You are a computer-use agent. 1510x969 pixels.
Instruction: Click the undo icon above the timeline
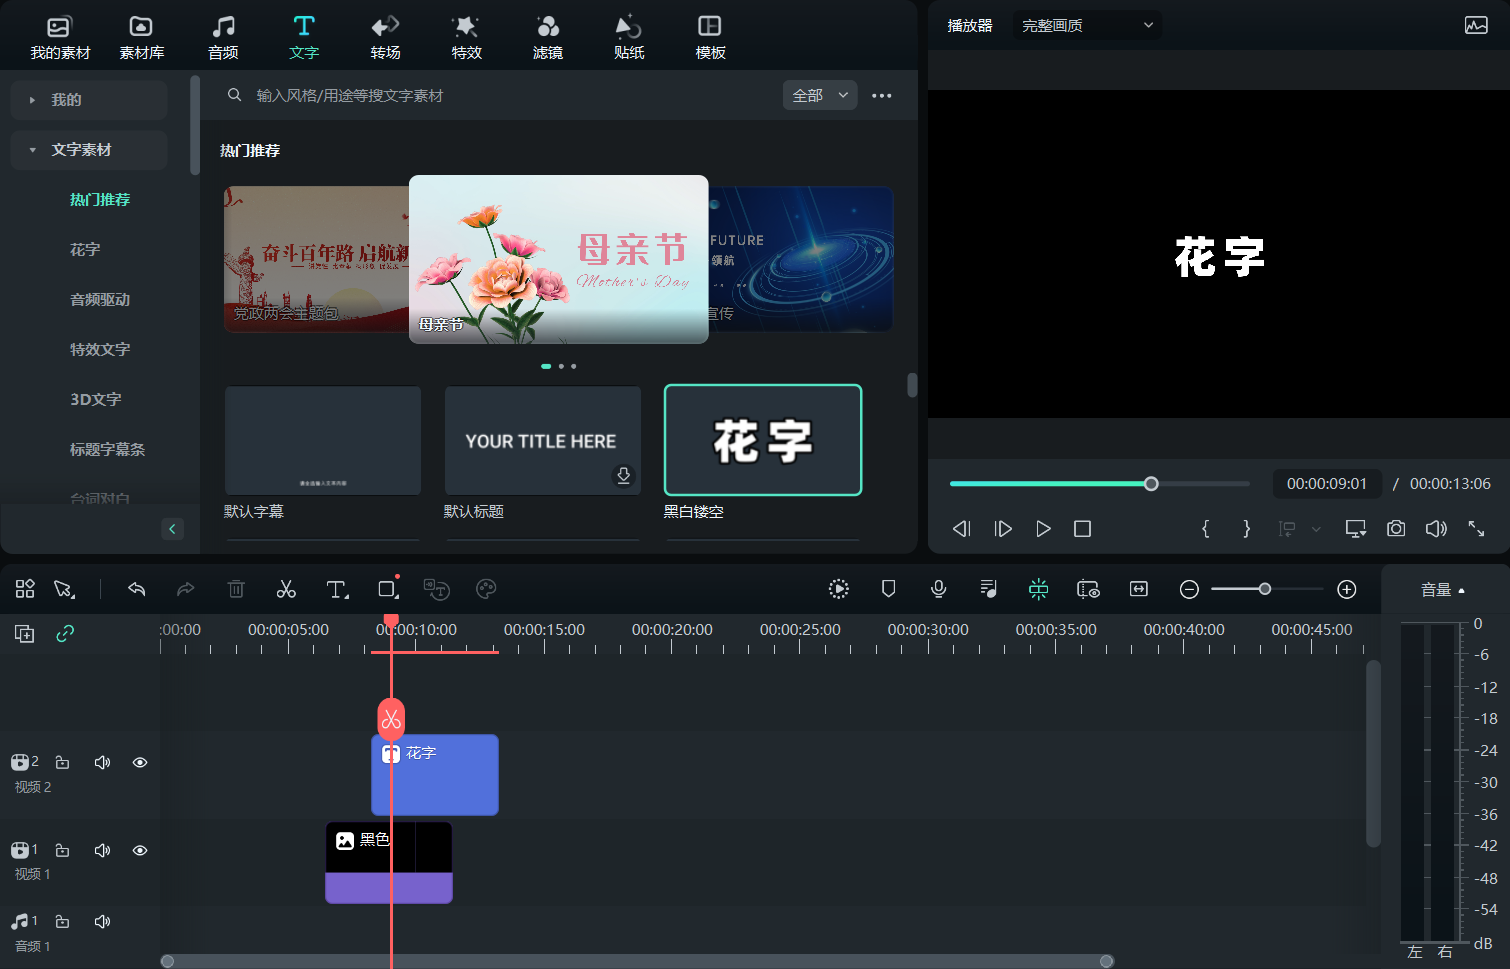[x=137, y=589]
